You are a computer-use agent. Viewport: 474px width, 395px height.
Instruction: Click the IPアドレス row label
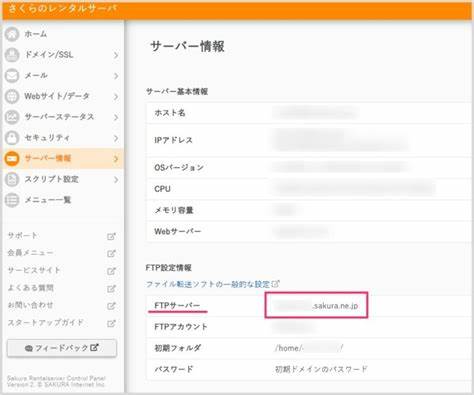point(173,140)
